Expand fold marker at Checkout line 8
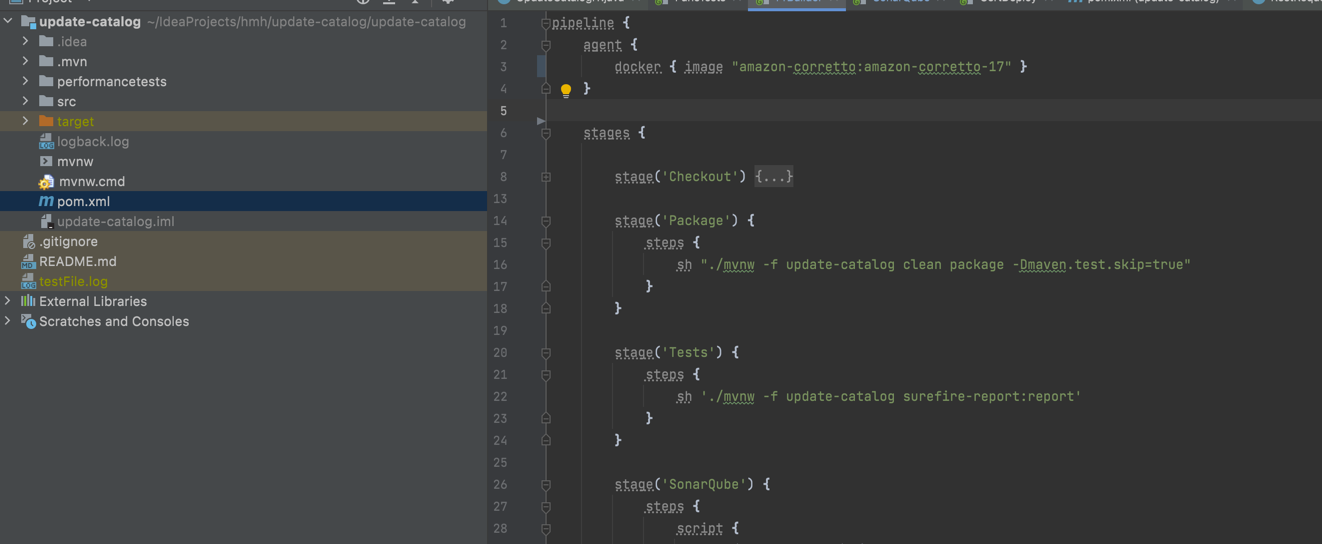Viewport: 1322px width, 544px height. [x=546, y=177]
